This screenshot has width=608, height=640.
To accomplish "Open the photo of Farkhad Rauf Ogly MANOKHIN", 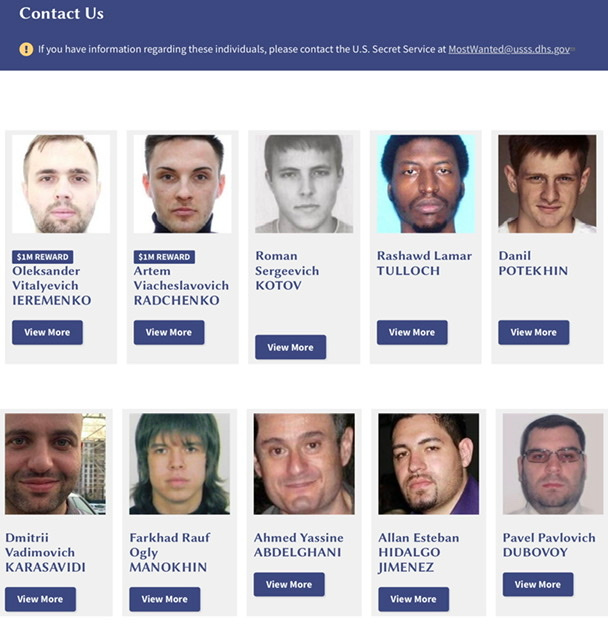I will [x=180, y=464].
